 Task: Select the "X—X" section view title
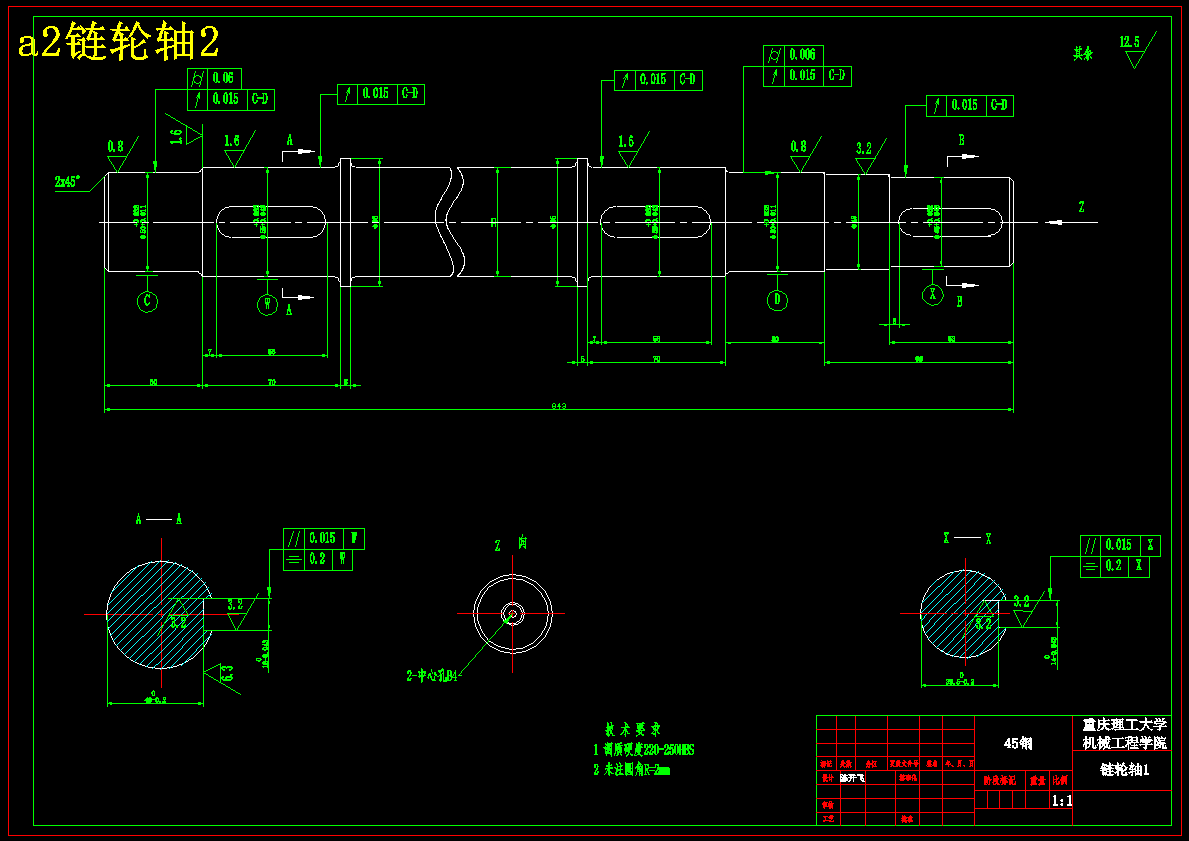click(x=968, y=538)
